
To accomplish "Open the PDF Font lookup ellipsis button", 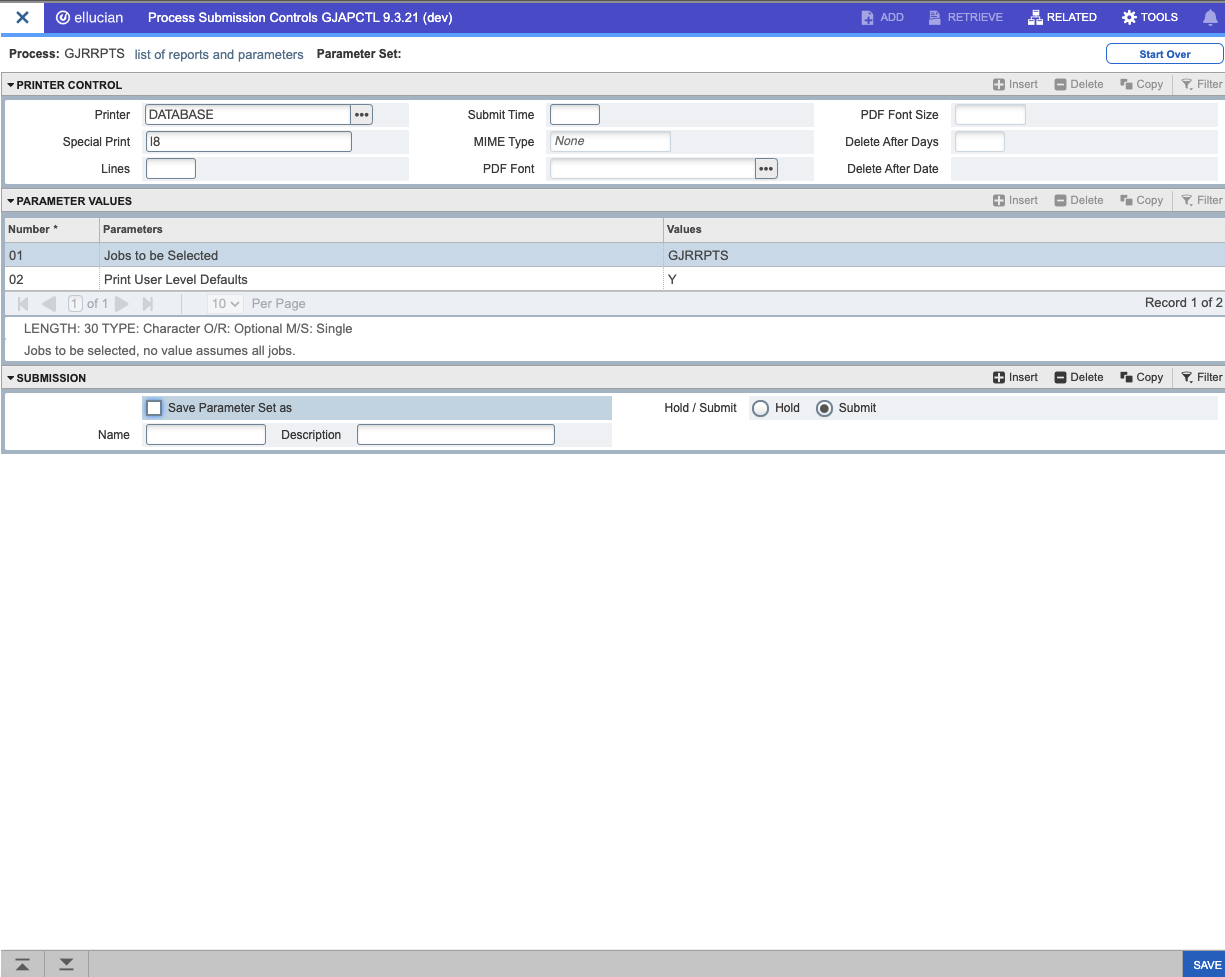I will (x=766, y=169).
